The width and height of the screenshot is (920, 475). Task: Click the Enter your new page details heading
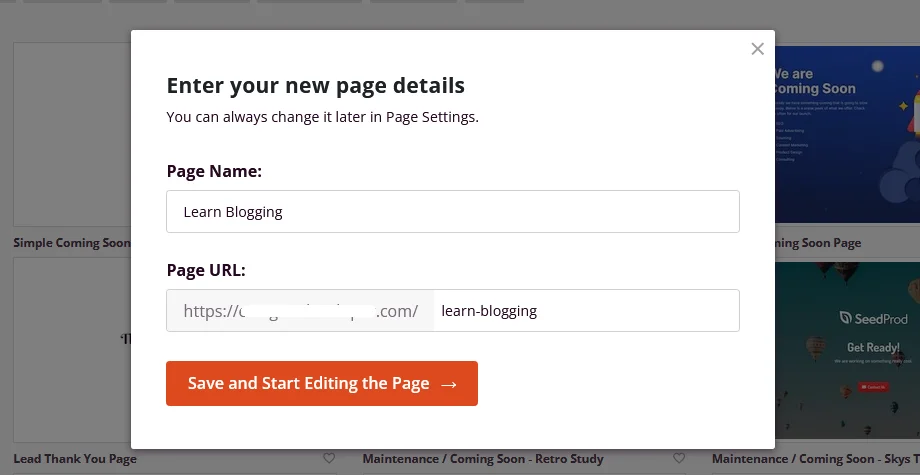click(316, 86)
